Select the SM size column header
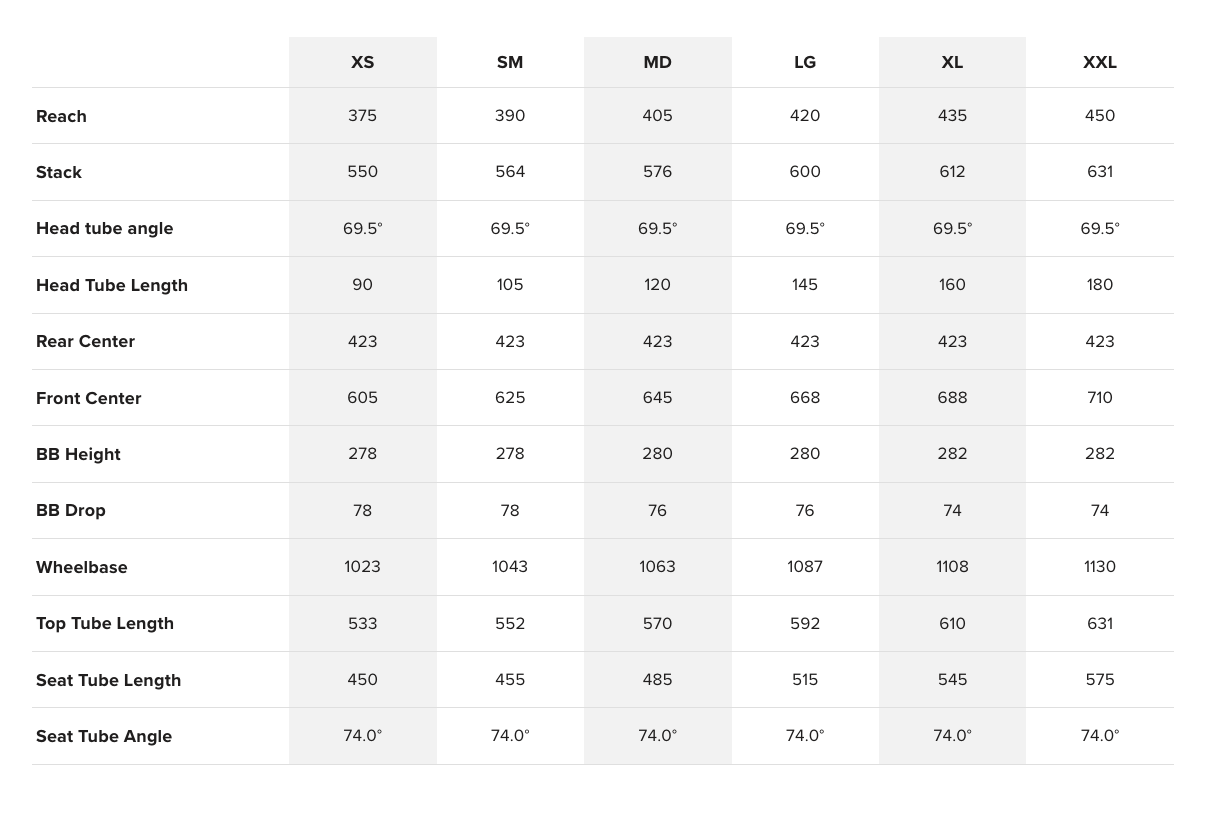The height and width of the screenshot is (823, 1207). point(510,62)
